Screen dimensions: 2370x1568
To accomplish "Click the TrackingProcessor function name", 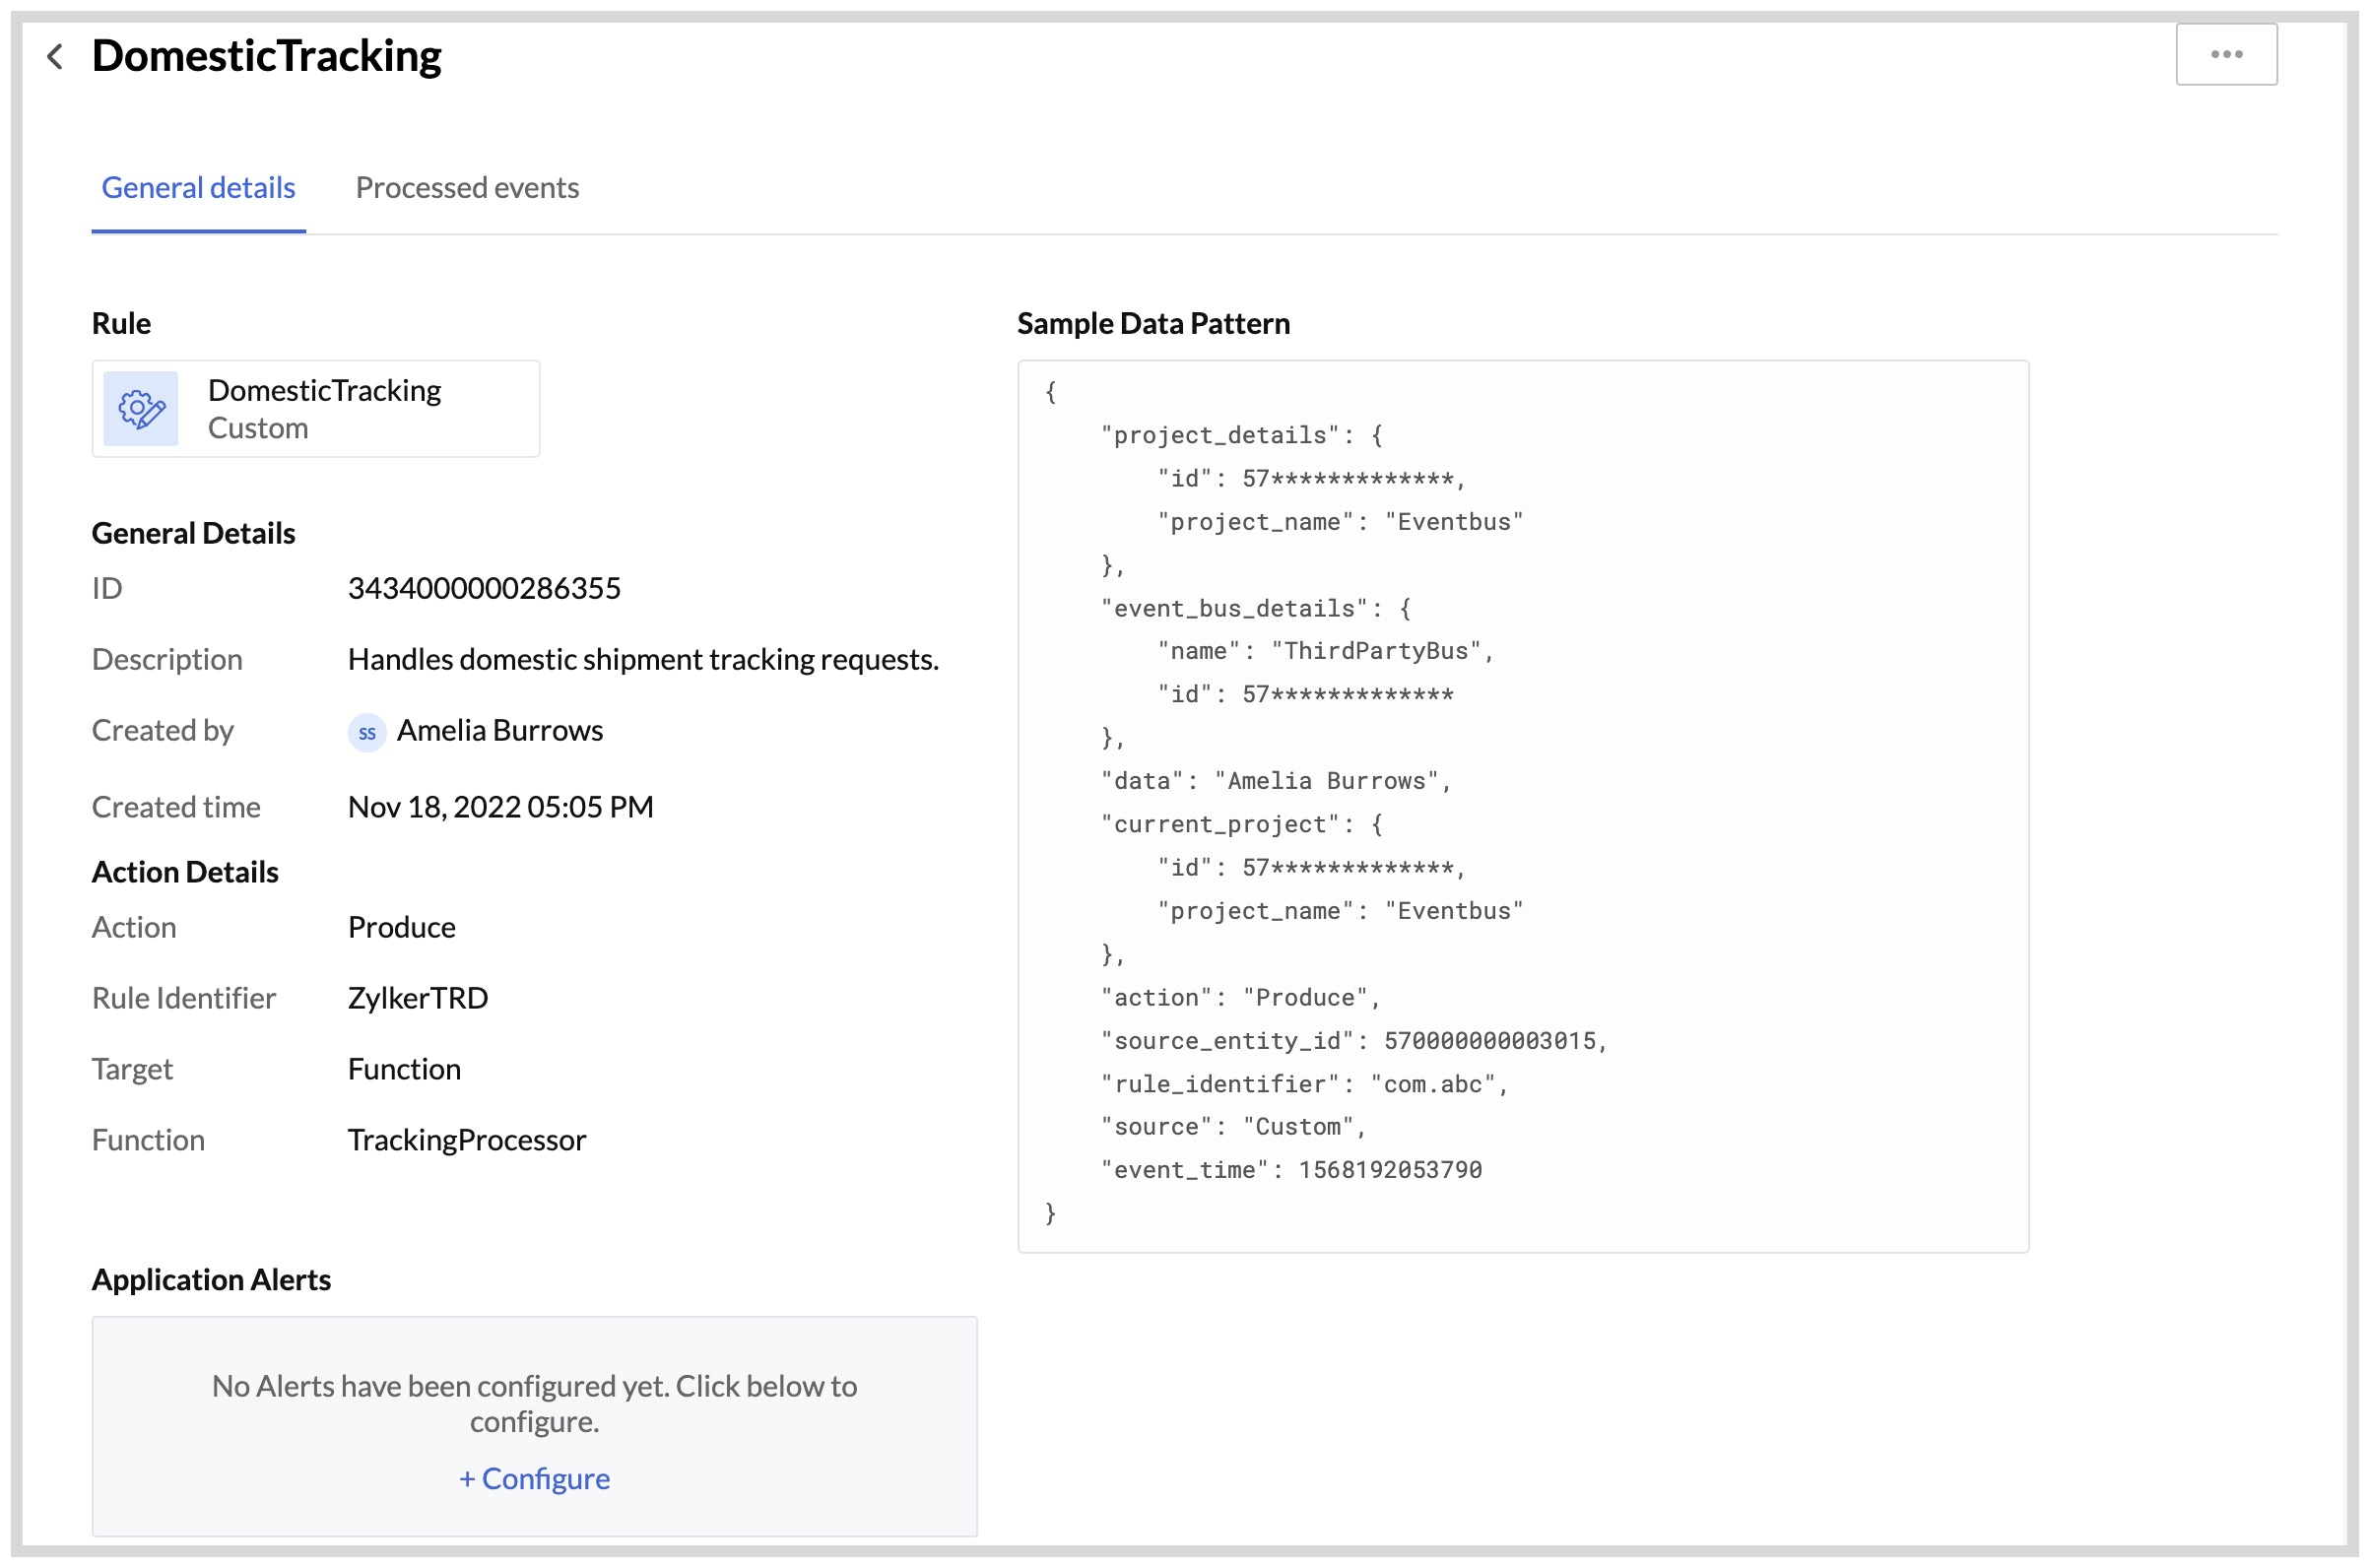I will click(x=466, y=1139).
